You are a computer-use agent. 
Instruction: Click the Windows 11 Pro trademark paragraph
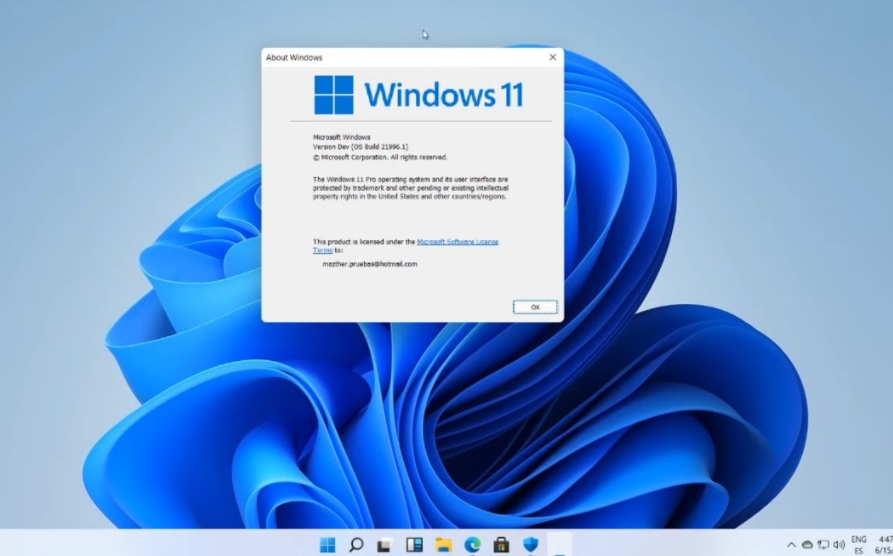pos(411,188)
